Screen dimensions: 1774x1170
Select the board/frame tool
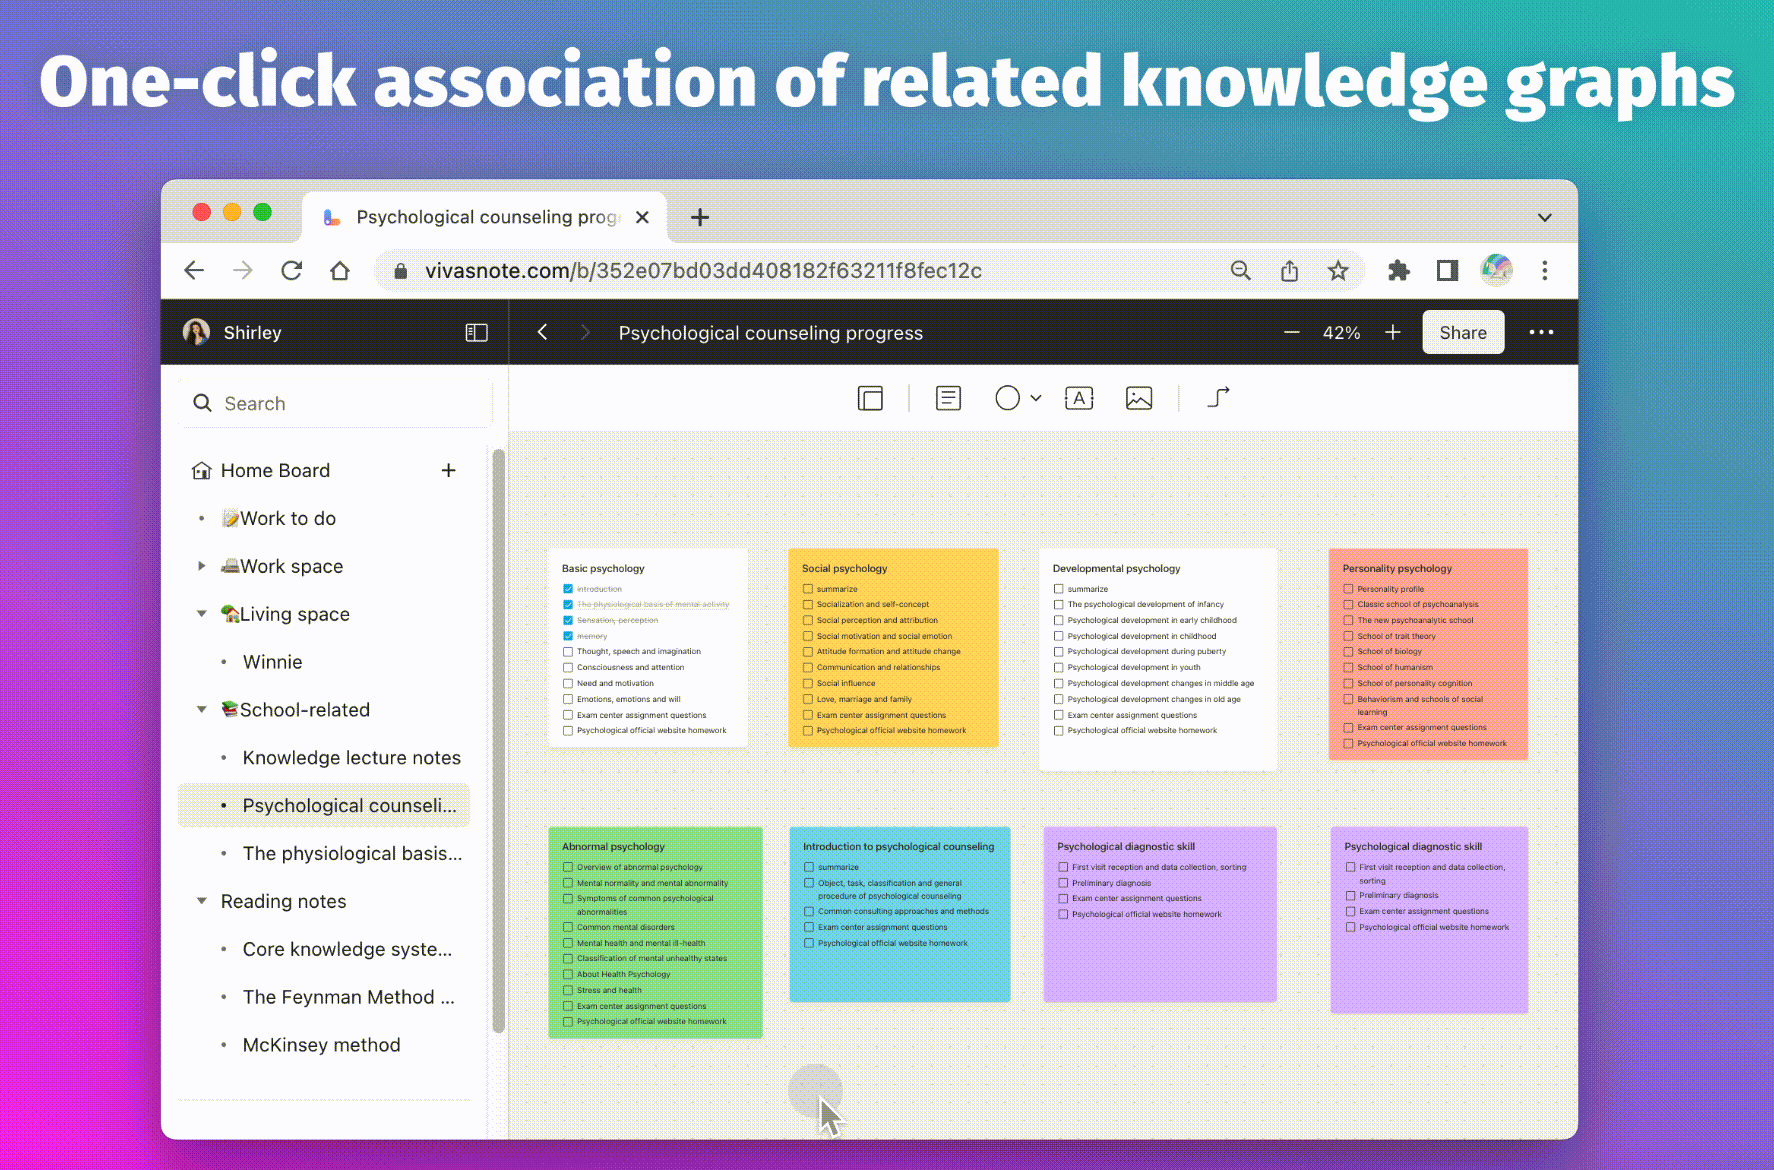(870, 398)
